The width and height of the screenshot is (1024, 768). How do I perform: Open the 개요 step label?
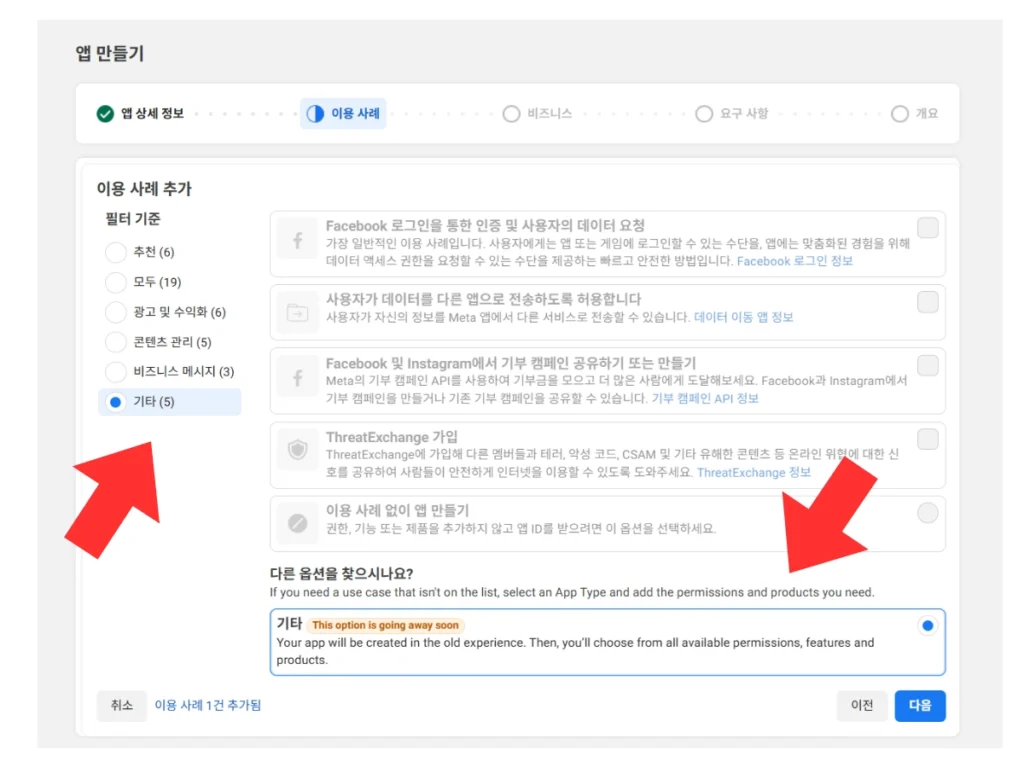pos(927,114)
